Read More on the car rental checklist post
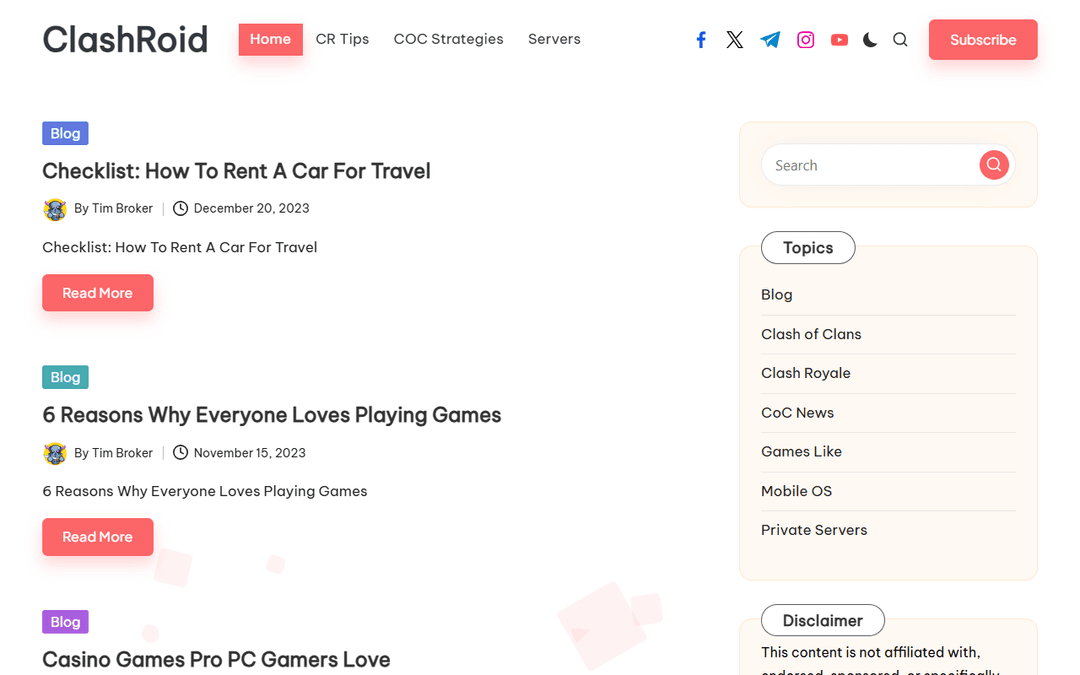The width and height of the screenshot is (1080, 675). 98,293
